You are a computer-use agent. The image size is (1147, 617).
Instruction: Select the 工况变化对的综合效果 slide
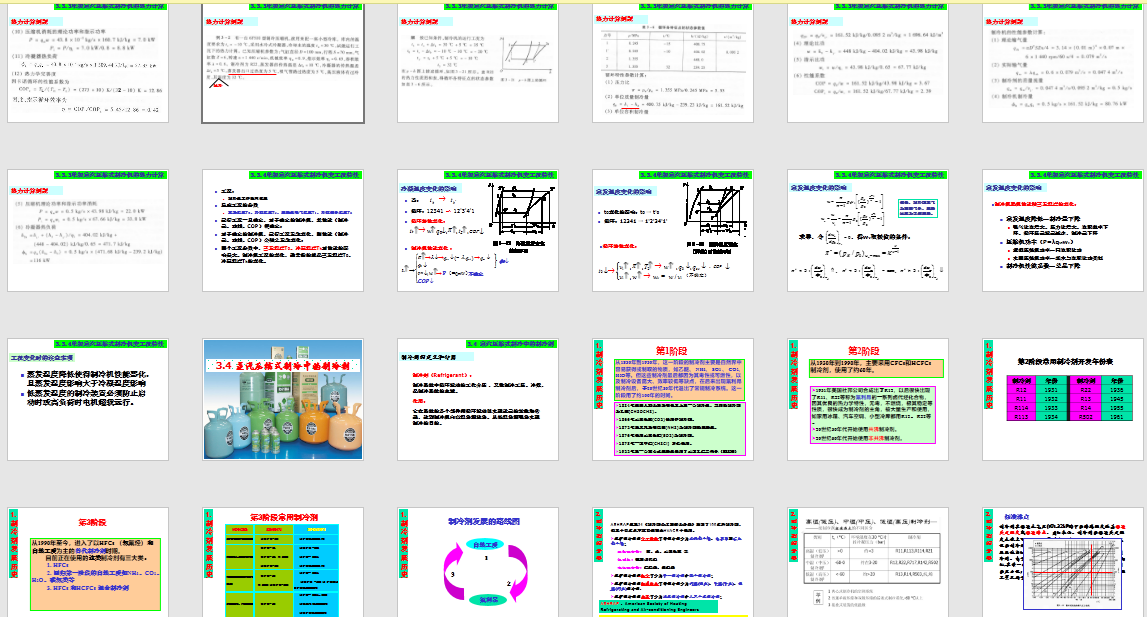(86, 402)
